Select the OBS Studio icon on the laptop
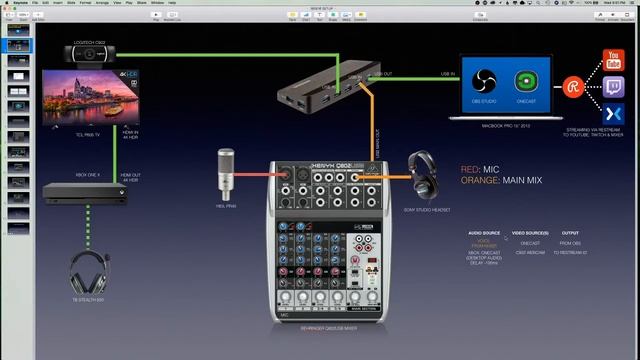The image size is (640, 360). 484,82
